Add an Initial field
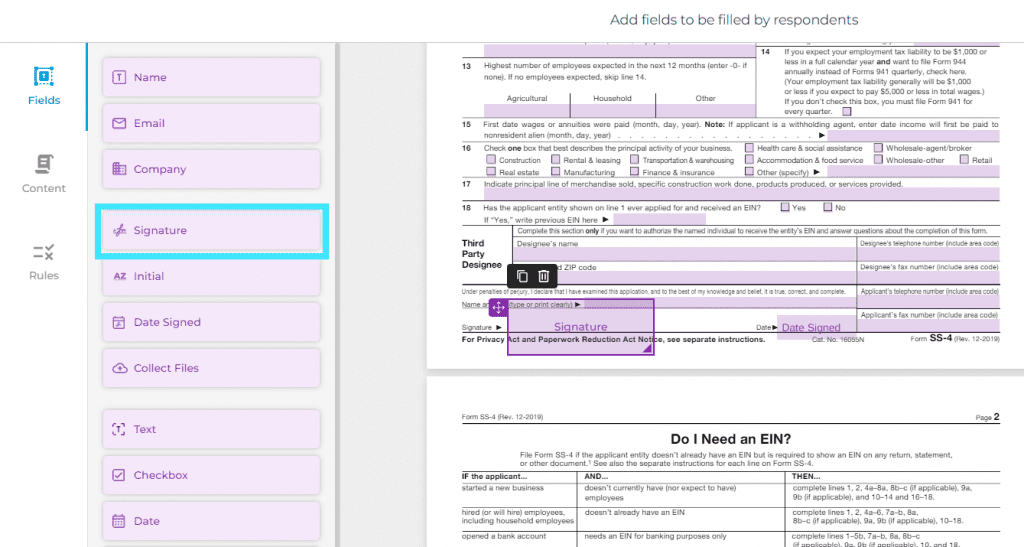1024x547 pixels. coord(211,276)
